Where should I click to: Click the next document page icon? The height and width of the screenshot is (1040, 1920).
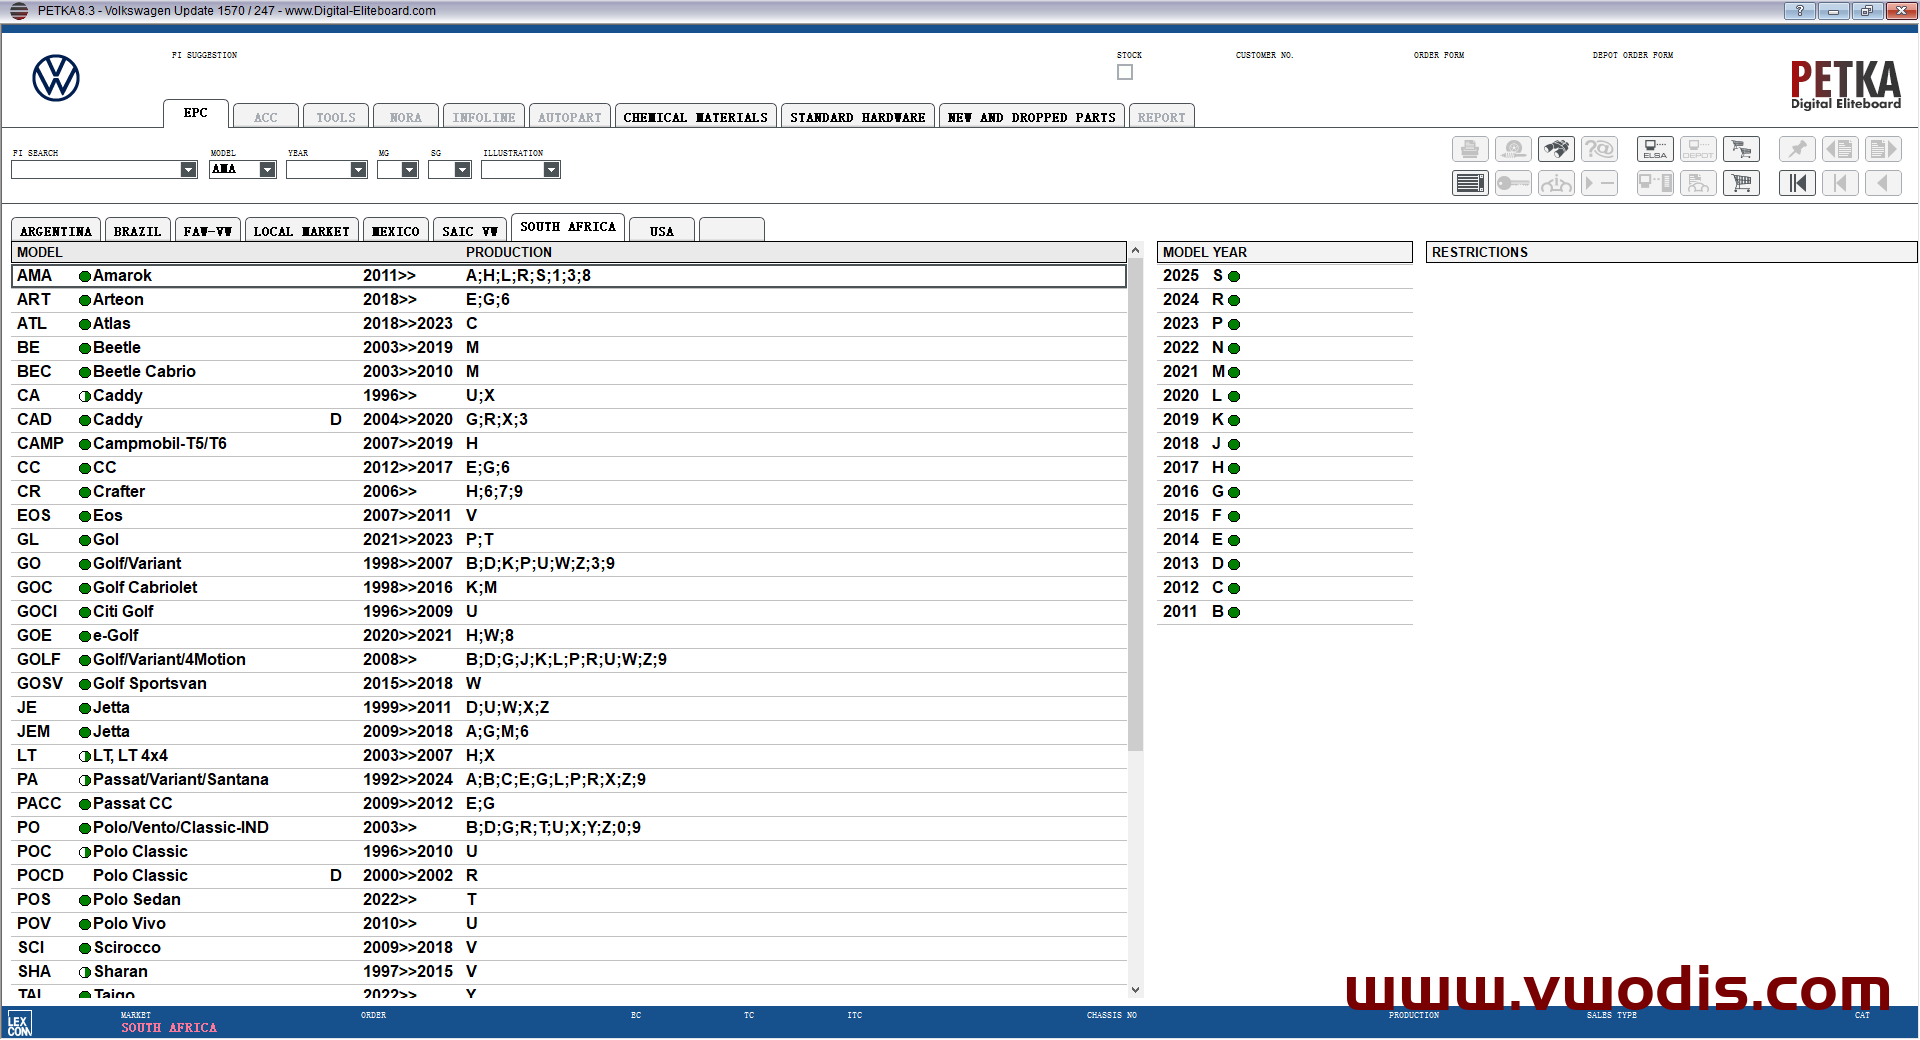point(1883,150)
